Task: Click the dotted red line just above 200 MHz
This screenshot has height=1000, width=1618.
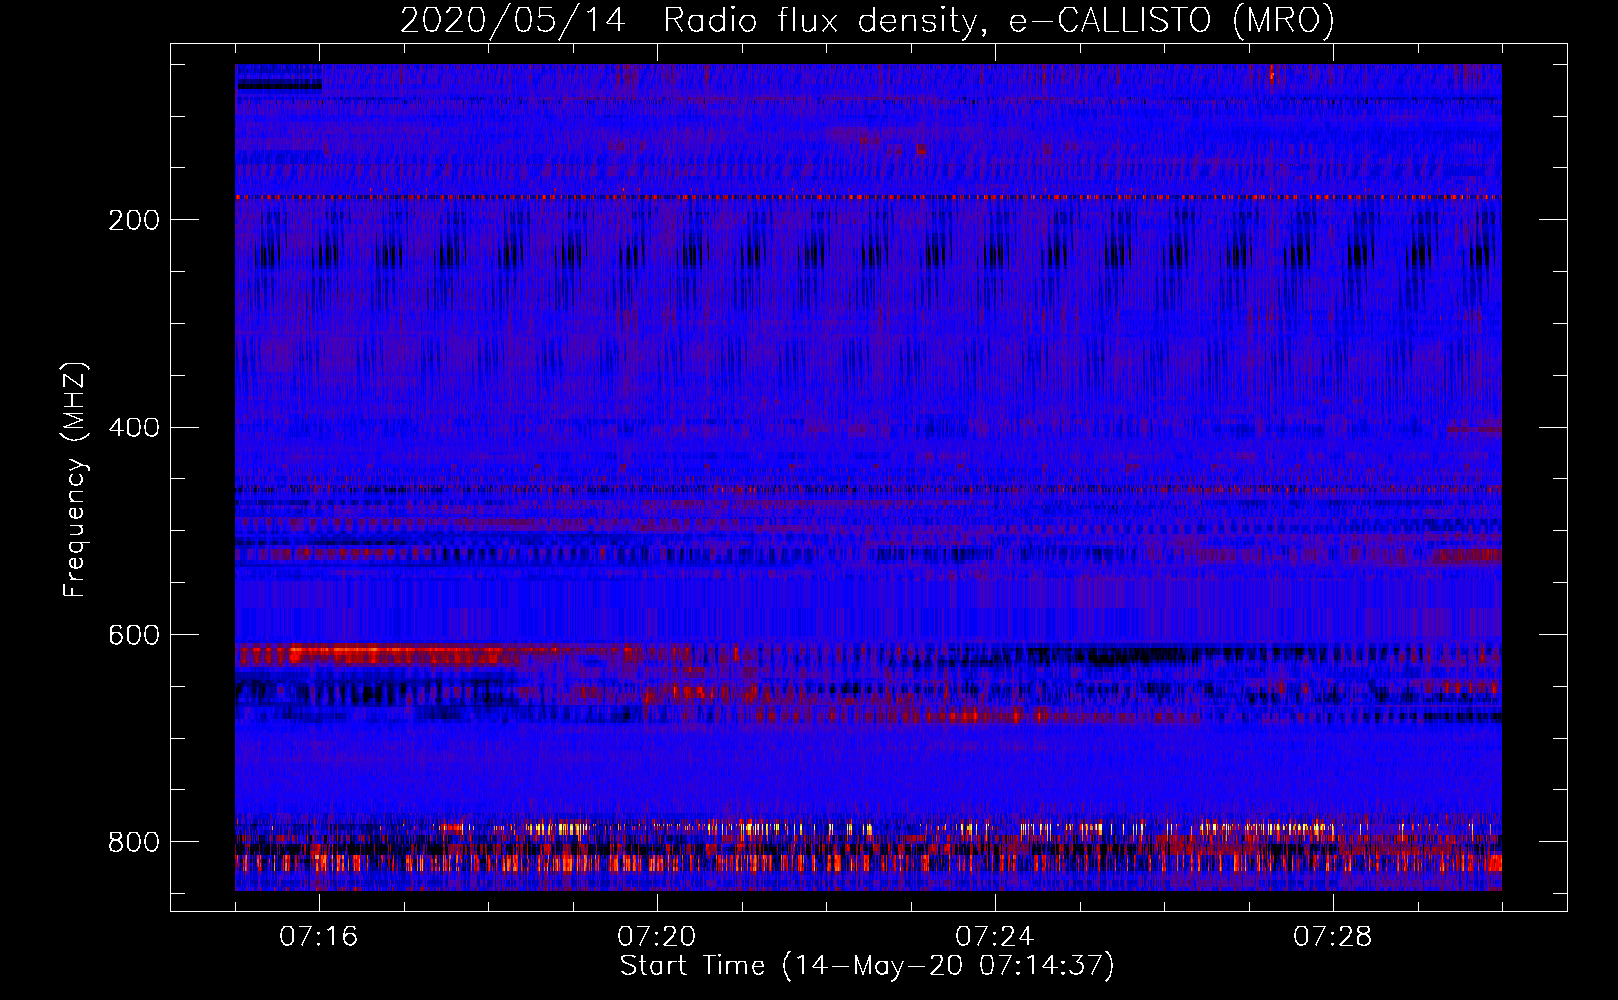Action: point(868,198)
